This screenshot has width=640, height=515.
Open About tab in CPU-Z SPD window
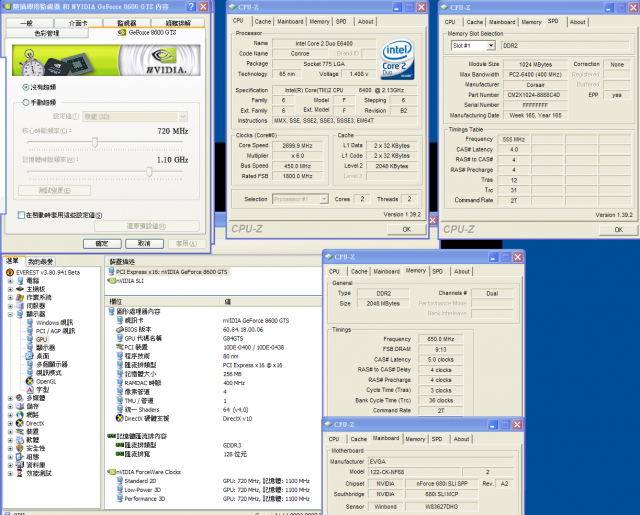pyautogui.click(x=577, y=22)
